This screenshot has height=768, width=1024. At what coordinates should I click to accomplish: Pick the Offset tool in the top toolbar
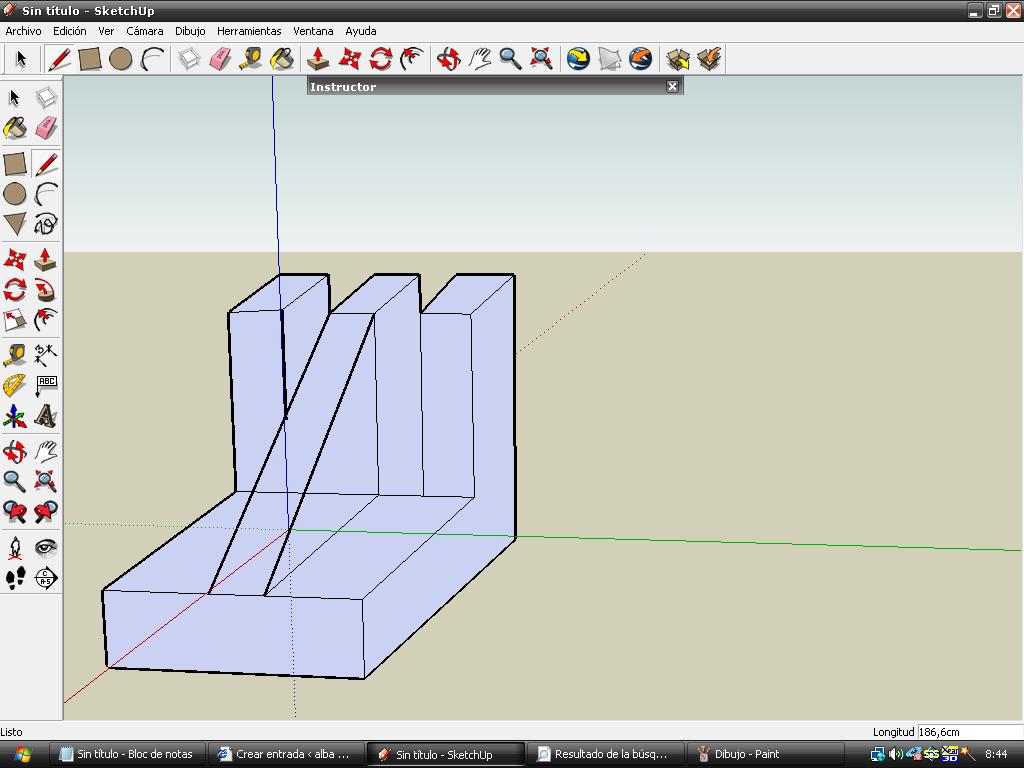coord(412,59)
